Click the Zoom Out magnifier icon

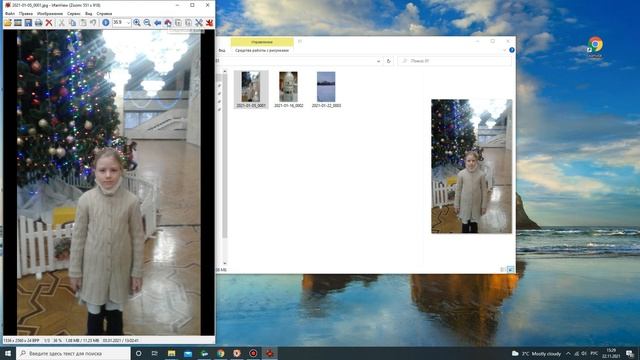147,22
